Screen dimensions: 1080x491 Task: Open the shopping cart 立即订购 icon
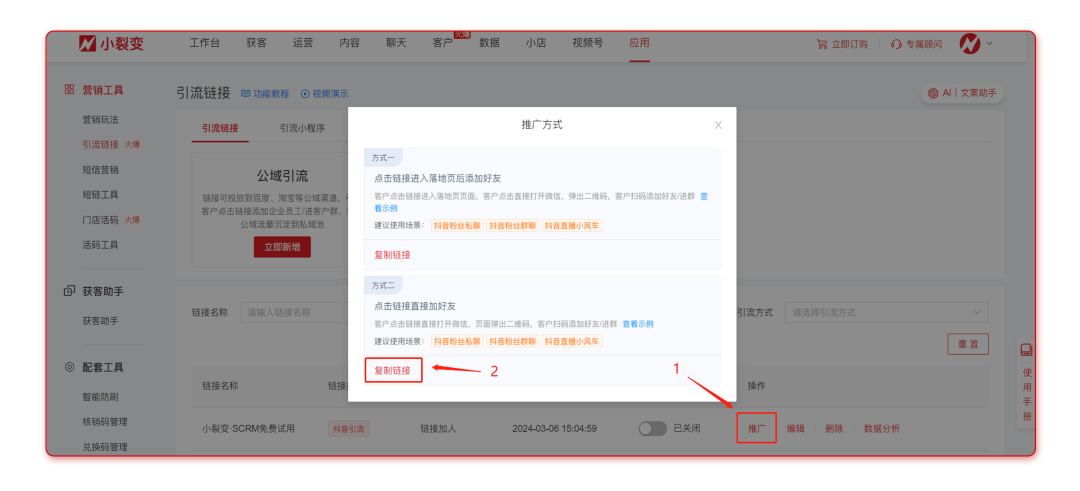tap(822, 44)
